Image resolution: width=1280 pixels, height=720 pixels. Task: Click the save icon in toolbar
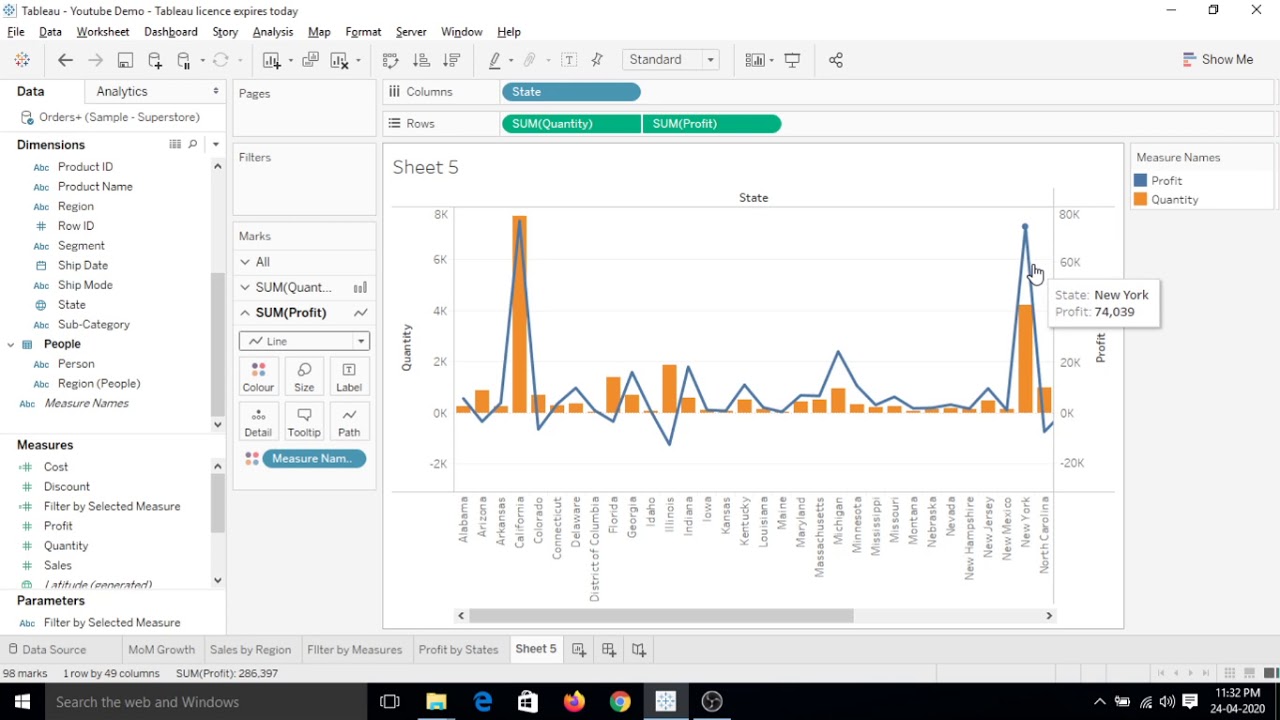click(x=125, y=60)
